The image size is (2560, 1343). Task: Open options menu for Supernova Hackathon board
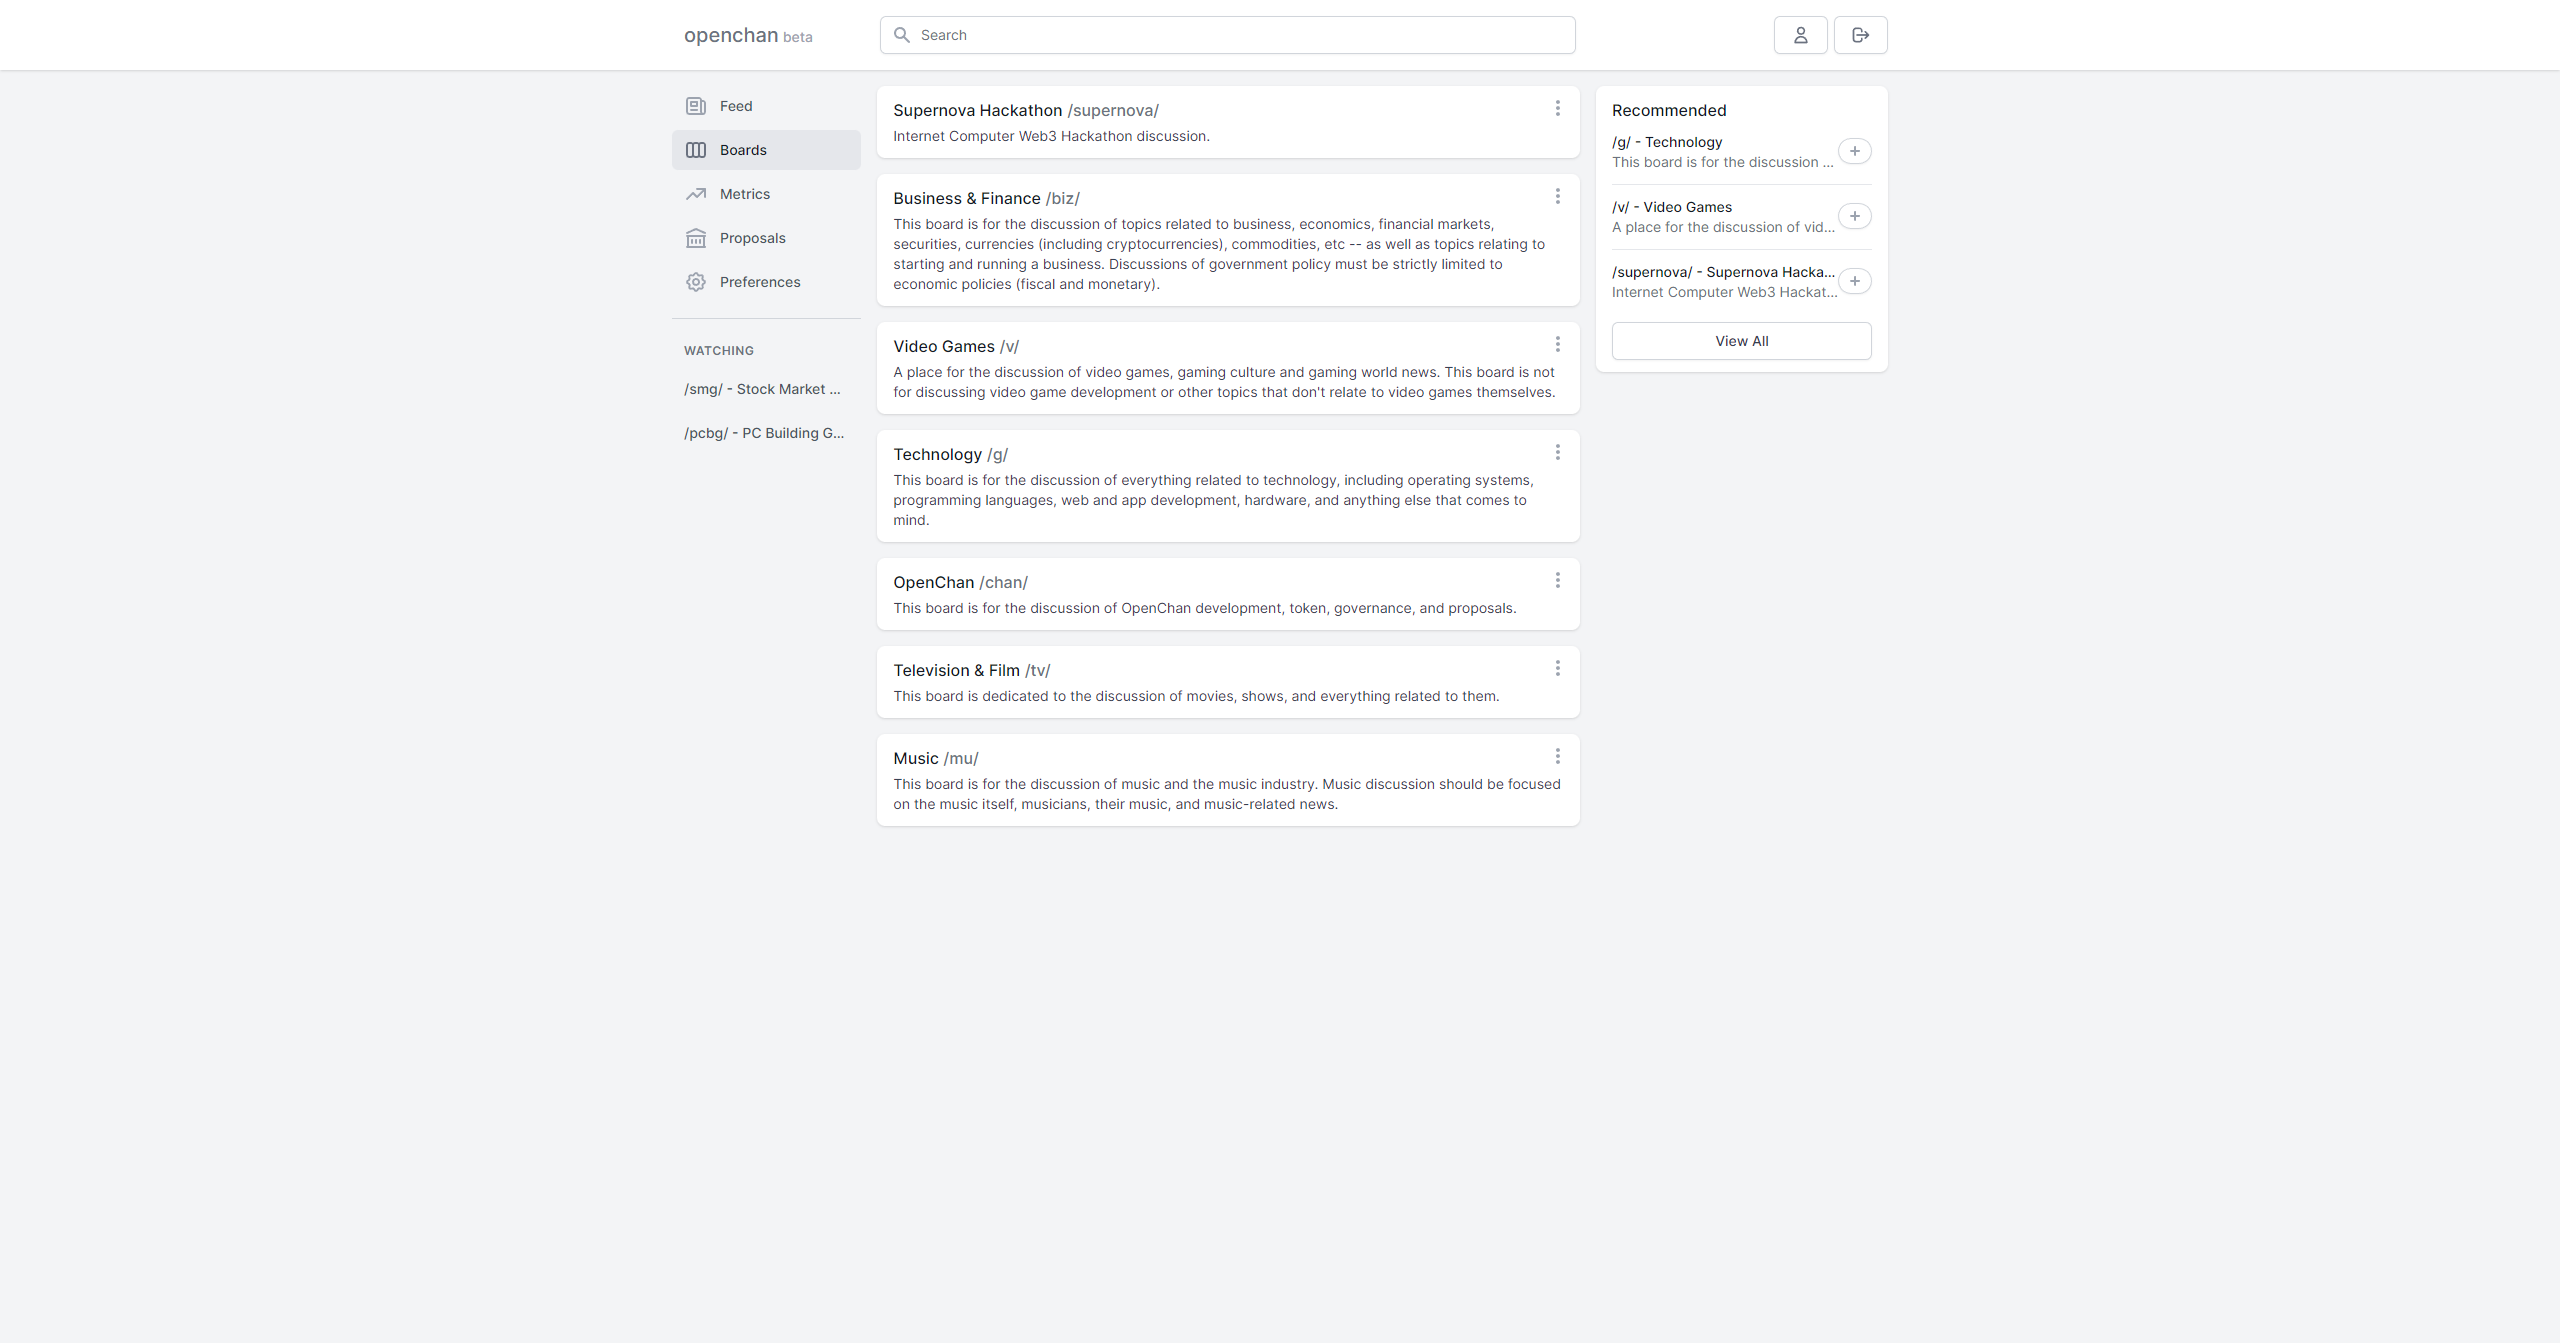click(1557, 108)
